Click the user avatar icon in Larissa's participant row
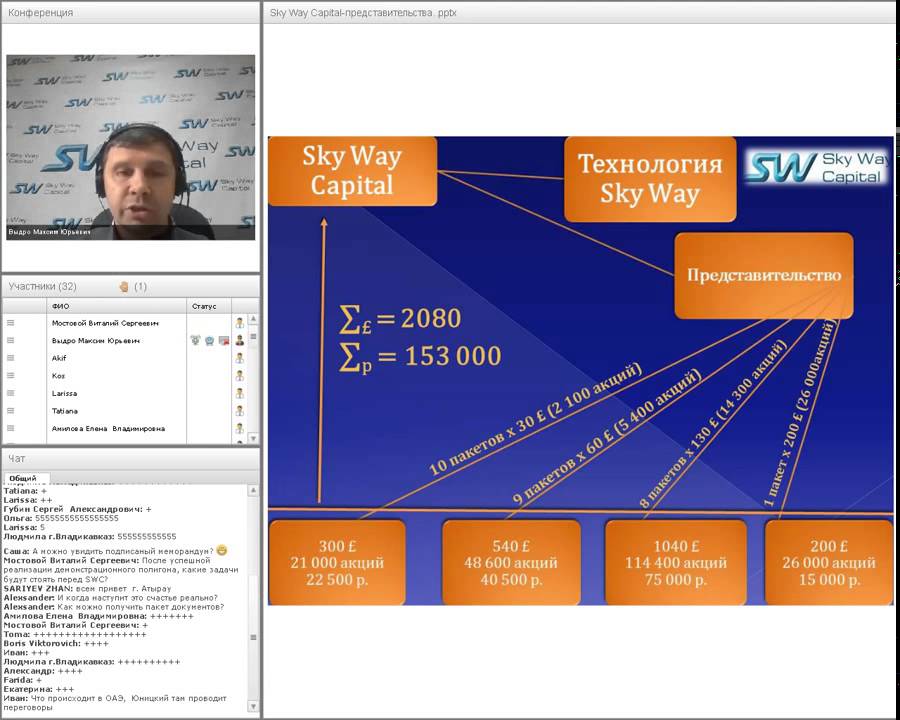Screen dimensions: 900x720 tap(239, 393)
